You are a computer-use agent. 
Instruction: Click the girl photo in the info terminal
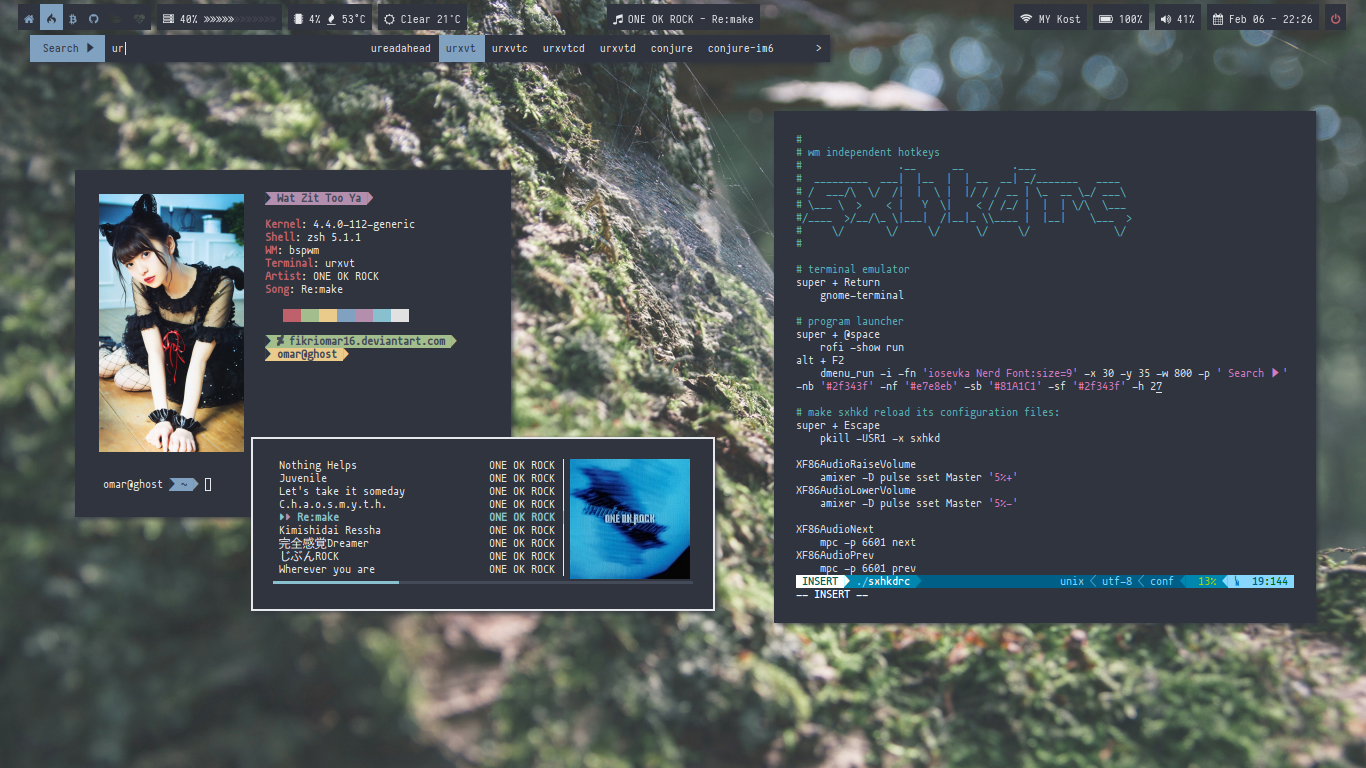[171, 323]
